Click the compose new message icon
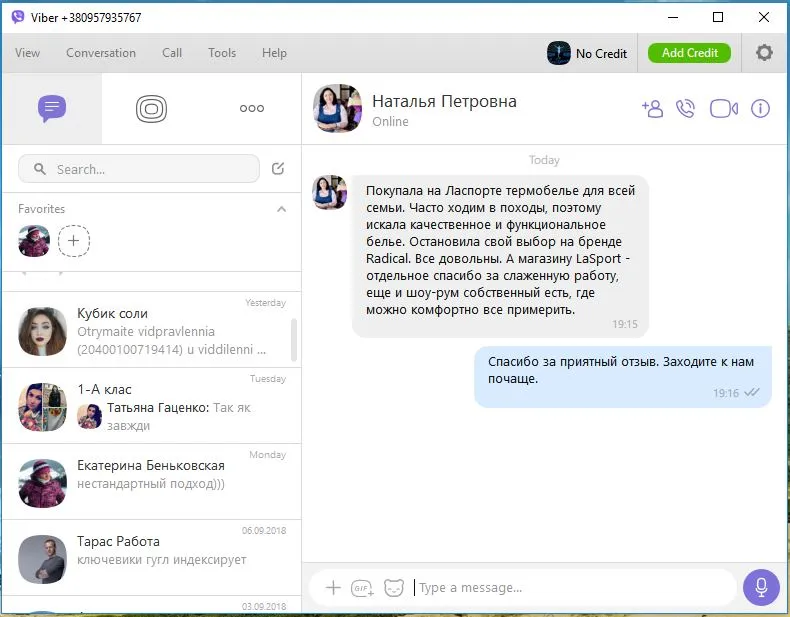Viewport: 790px width, 617px height. click(x=278, y=168)
